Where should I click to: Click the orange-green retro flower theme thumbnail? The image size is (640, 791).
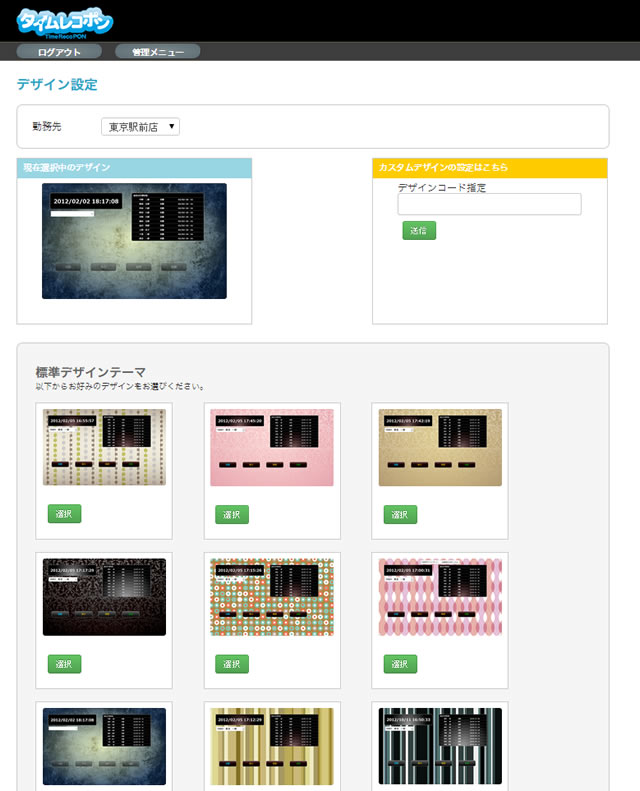272,596
